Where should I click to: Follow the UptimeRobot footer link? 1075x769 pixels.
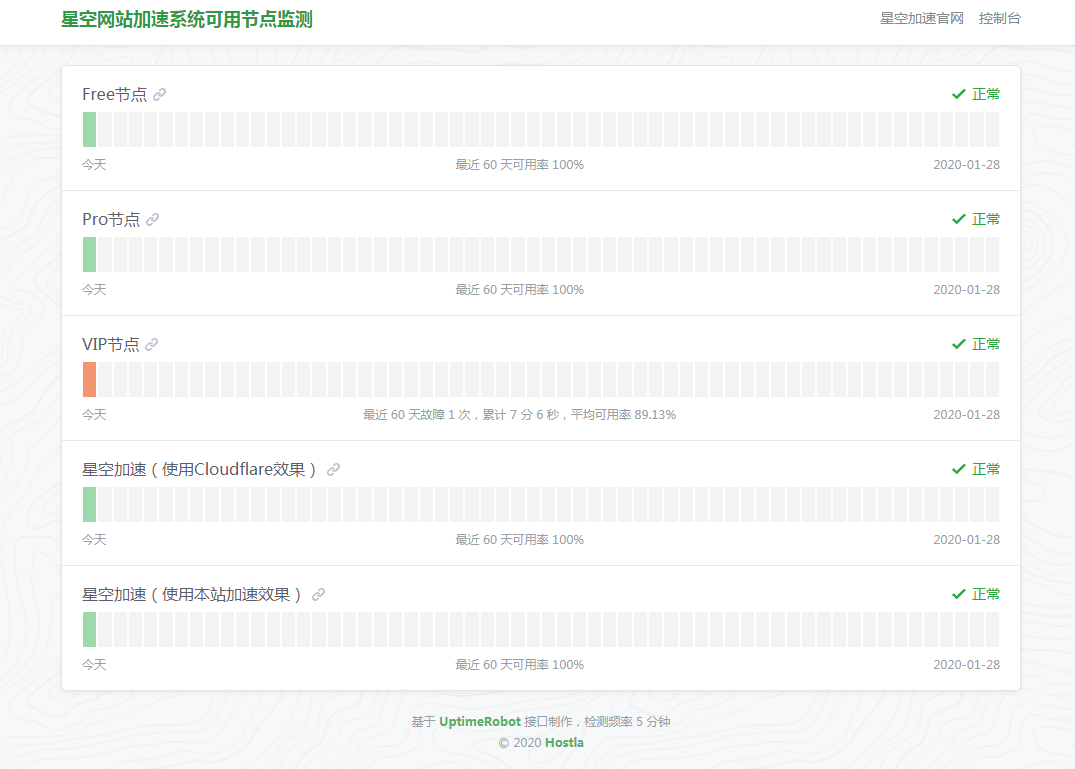(x=480, y=722)
